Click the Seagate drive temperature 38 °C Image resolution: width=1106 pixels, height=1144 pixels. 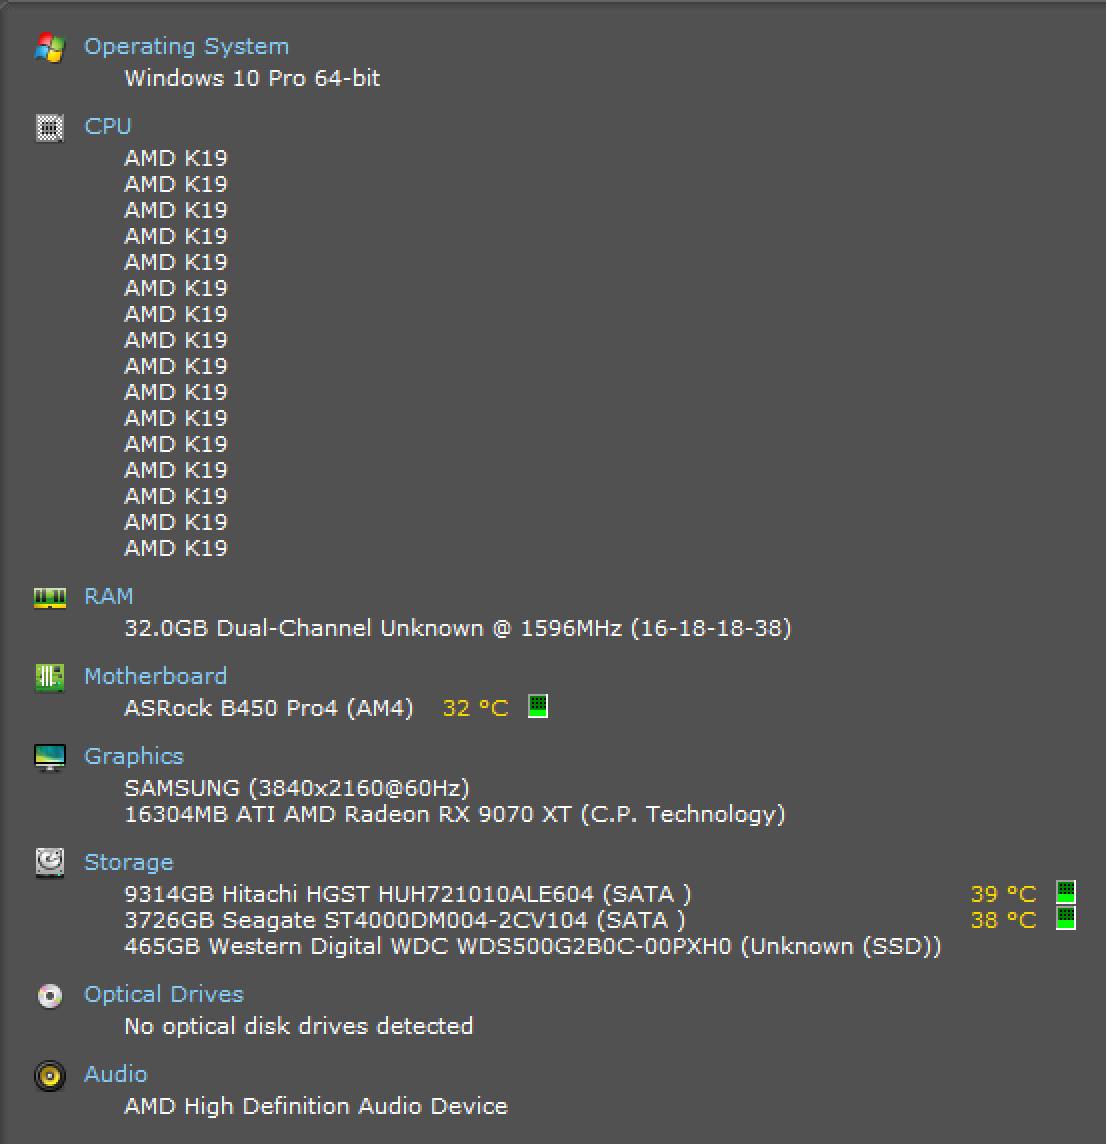pyautogui.click(x=1004, y=920)
